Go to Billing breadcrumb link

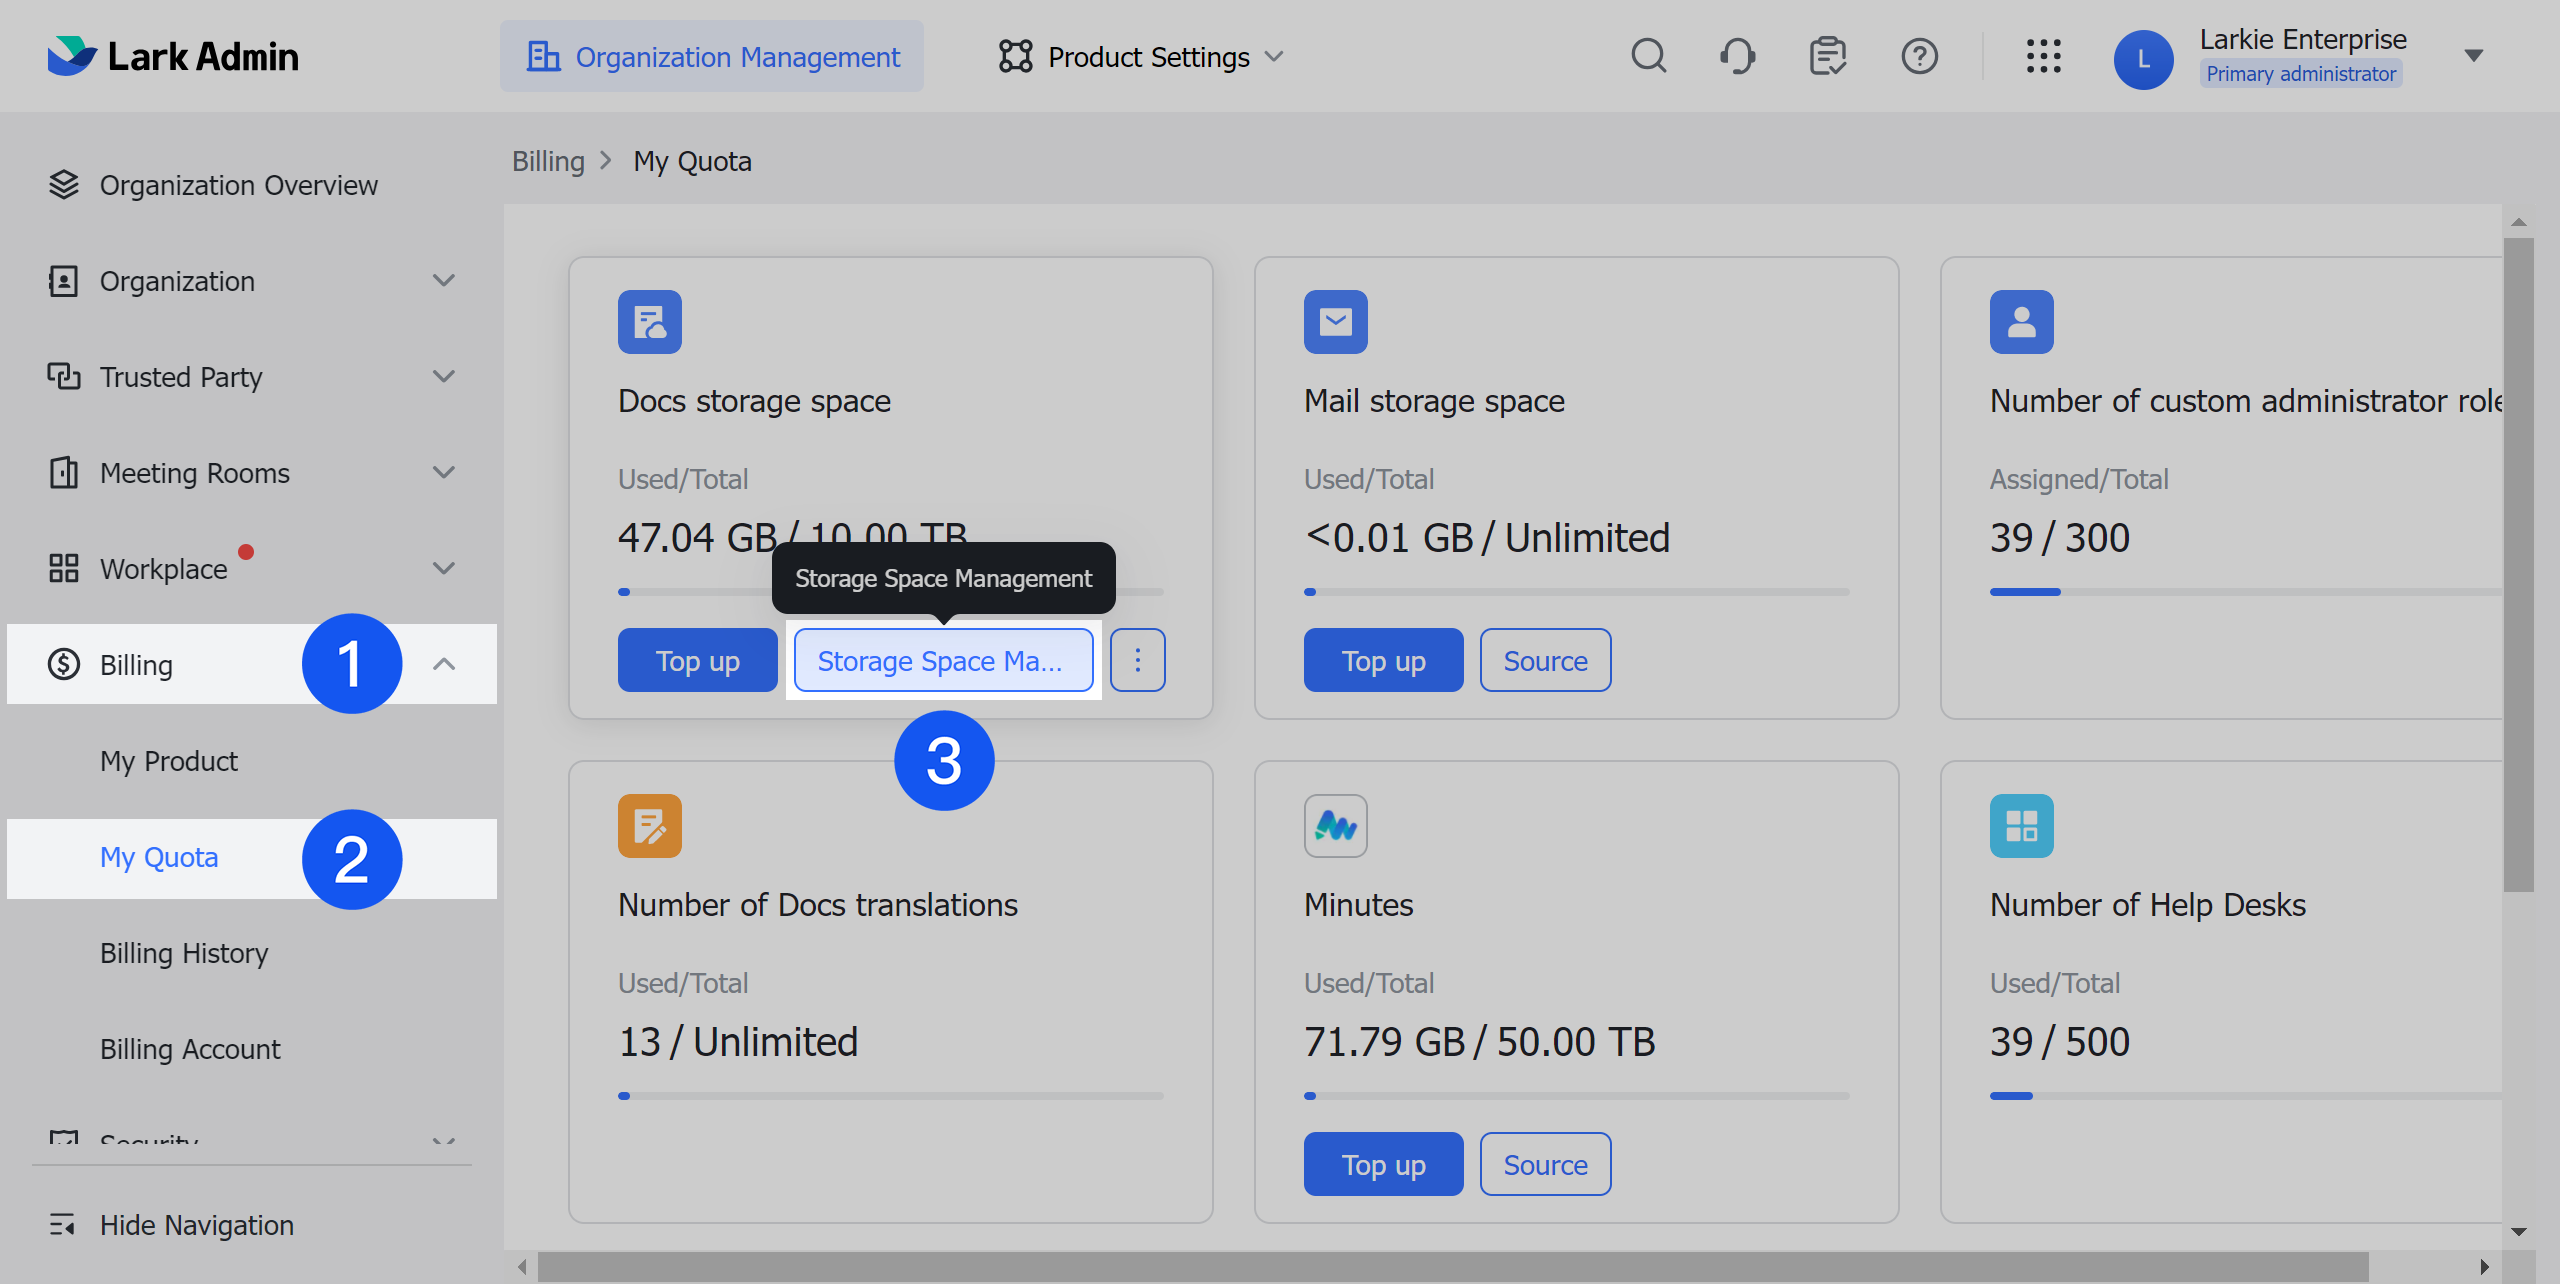click(x=548, y=161)
